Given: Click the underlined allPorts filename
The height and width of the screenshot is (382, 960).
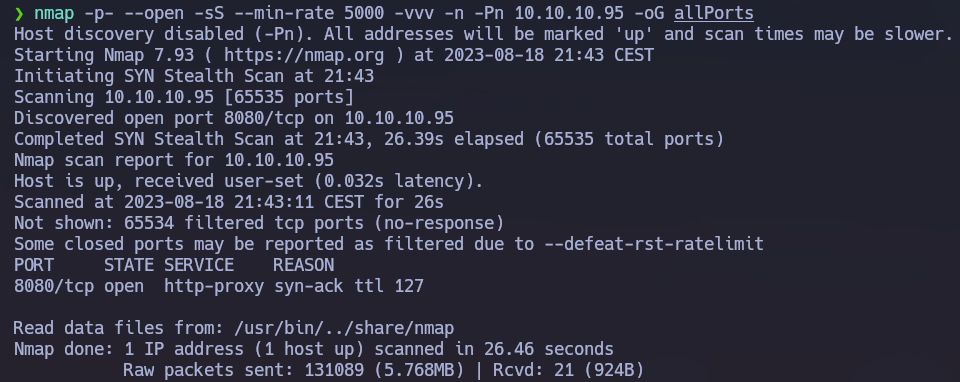Looking at the screenshot, I should point(714,13).
